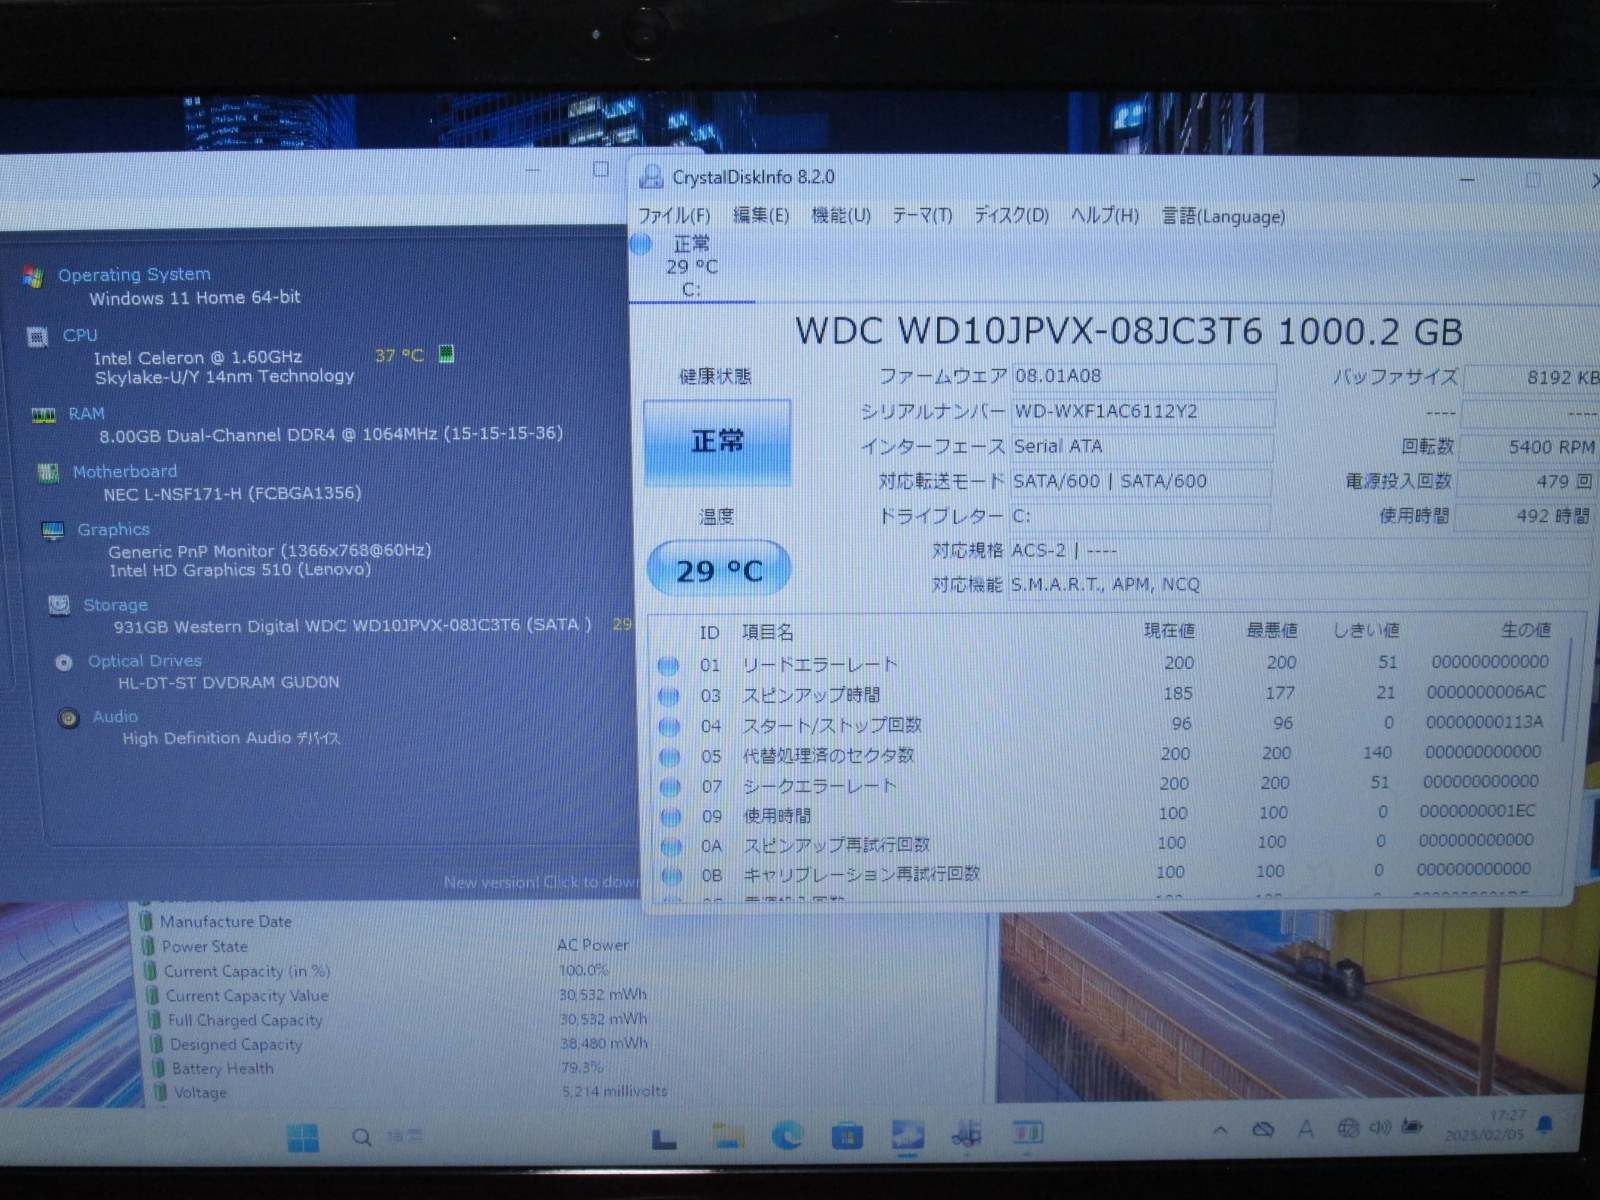Viewport: 1600px width, 1200px height.
Task: Click the Optical Drives disc icon in Speccy
Action: click(64, 662)
